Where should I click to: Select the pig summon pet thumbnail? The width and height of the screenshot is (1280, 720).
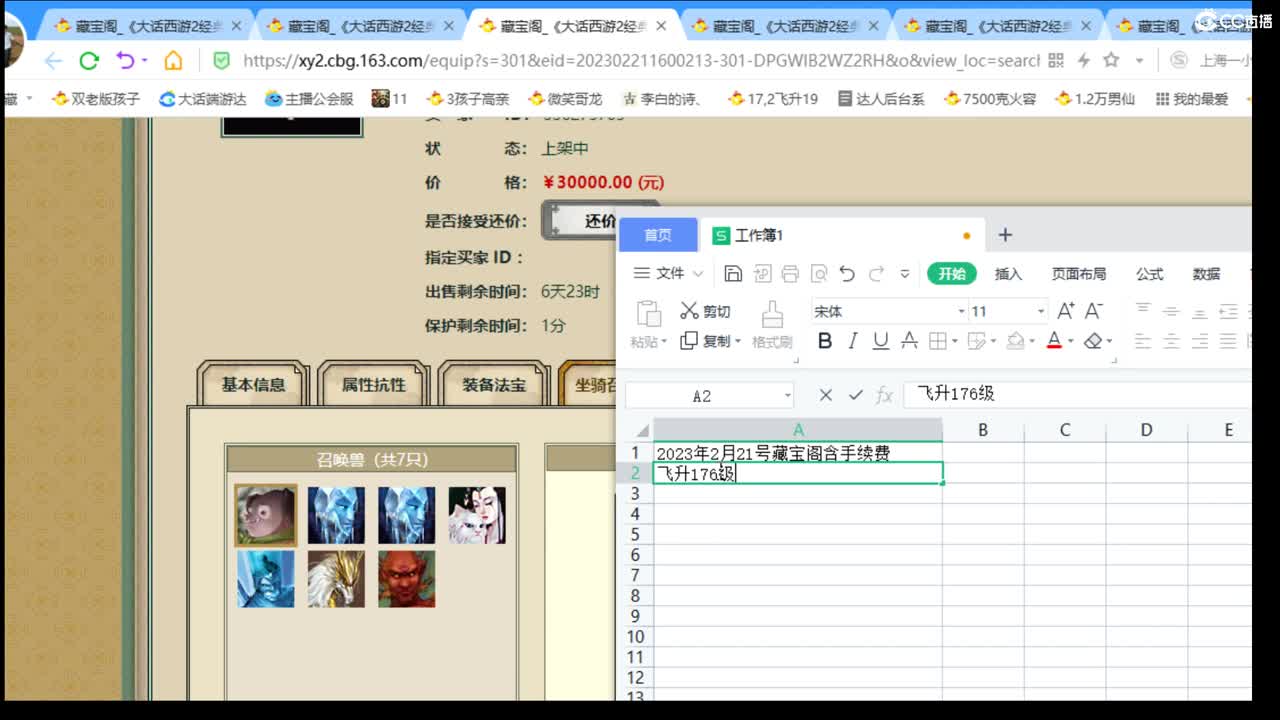(266, 515)
